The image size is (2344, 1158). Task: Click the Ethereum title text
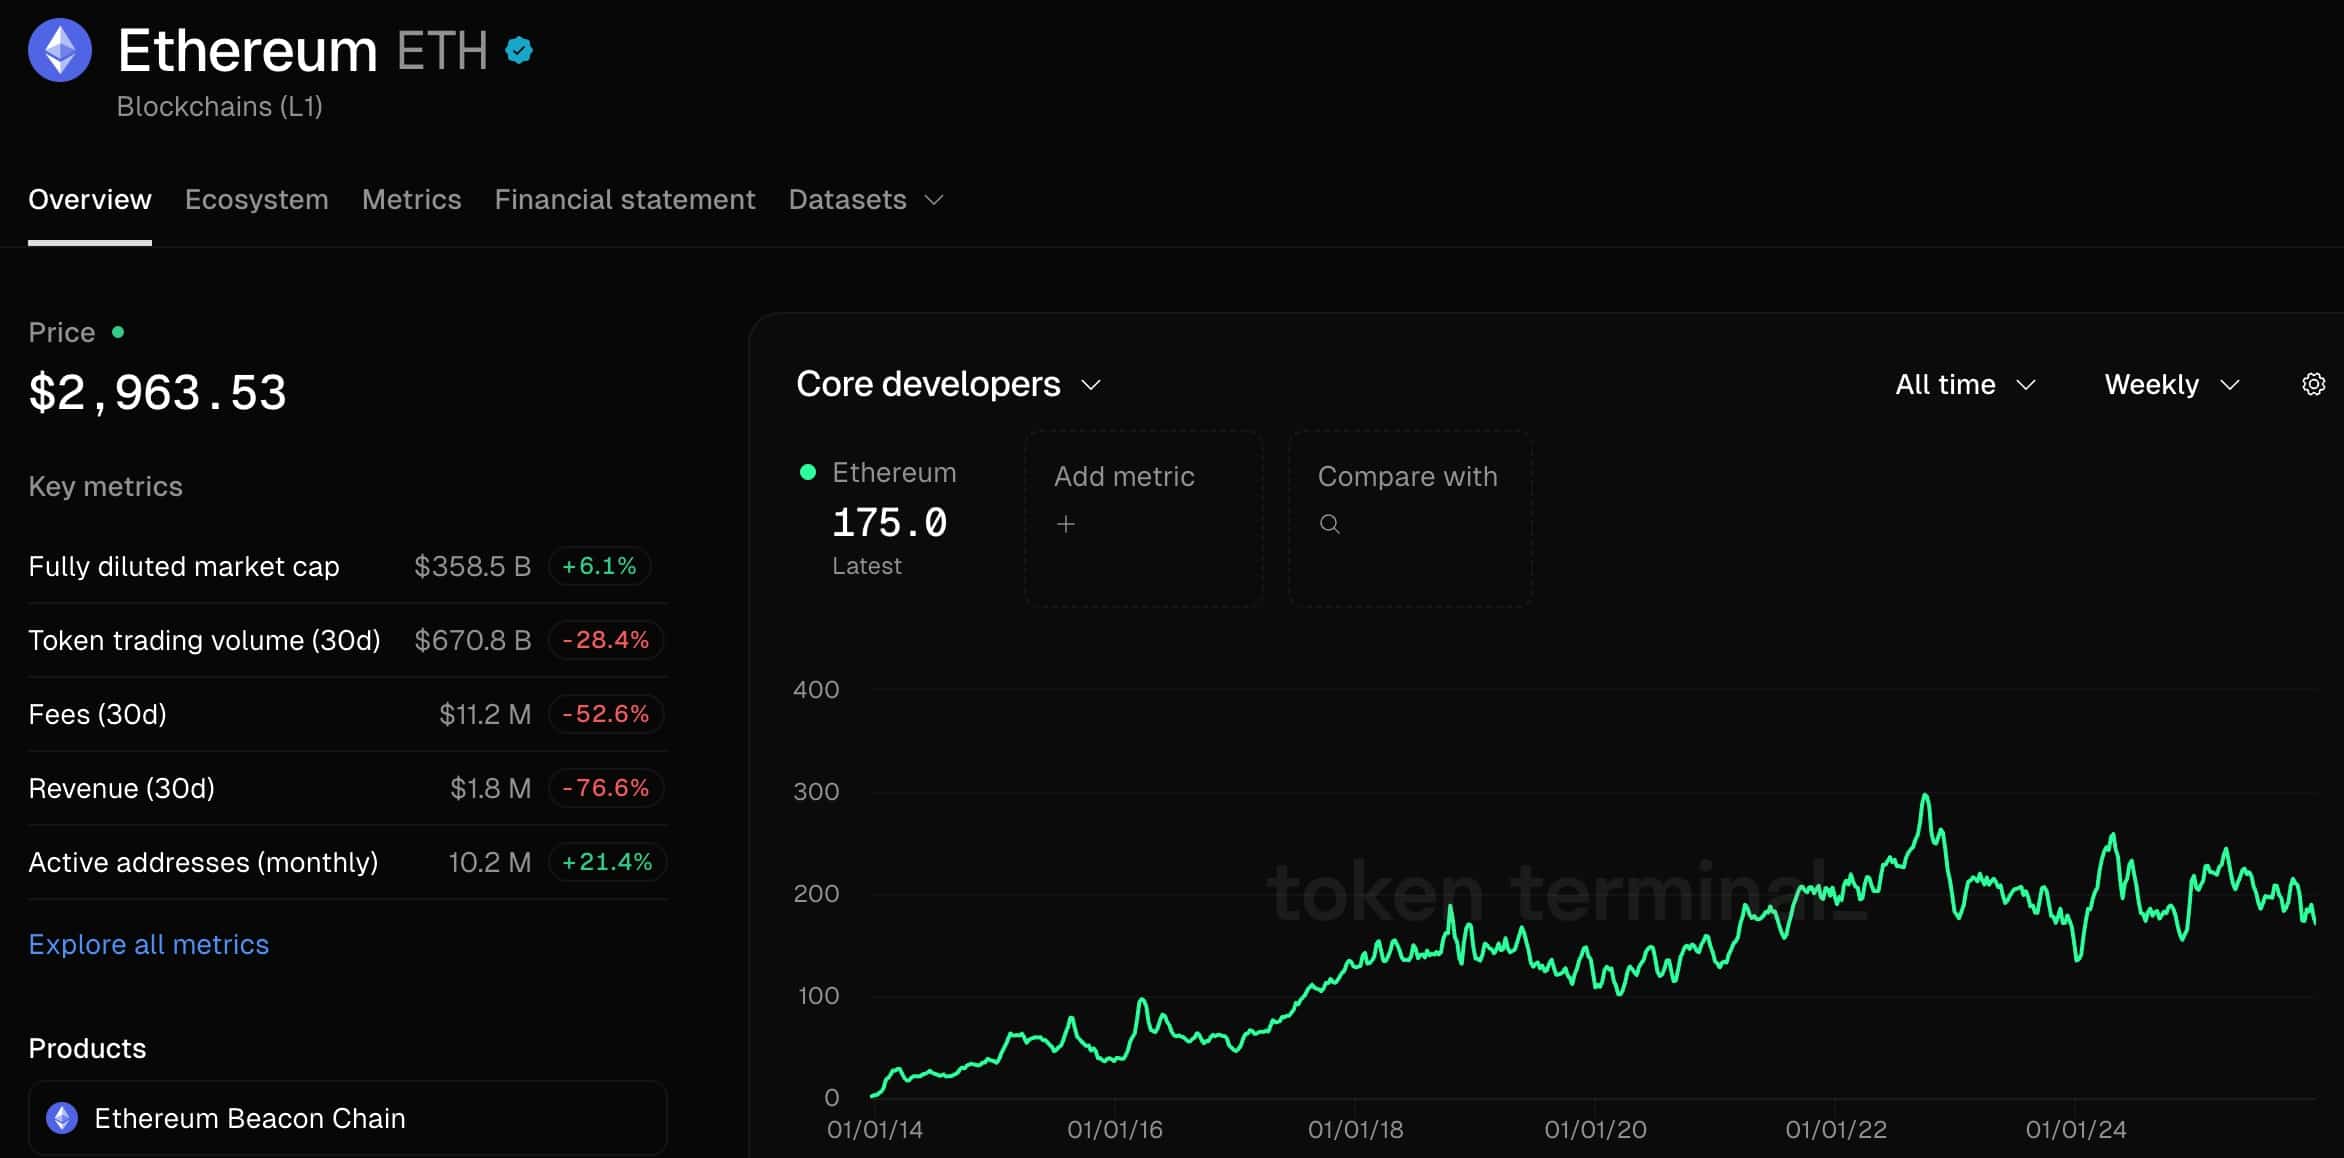[x=247, y=50]
